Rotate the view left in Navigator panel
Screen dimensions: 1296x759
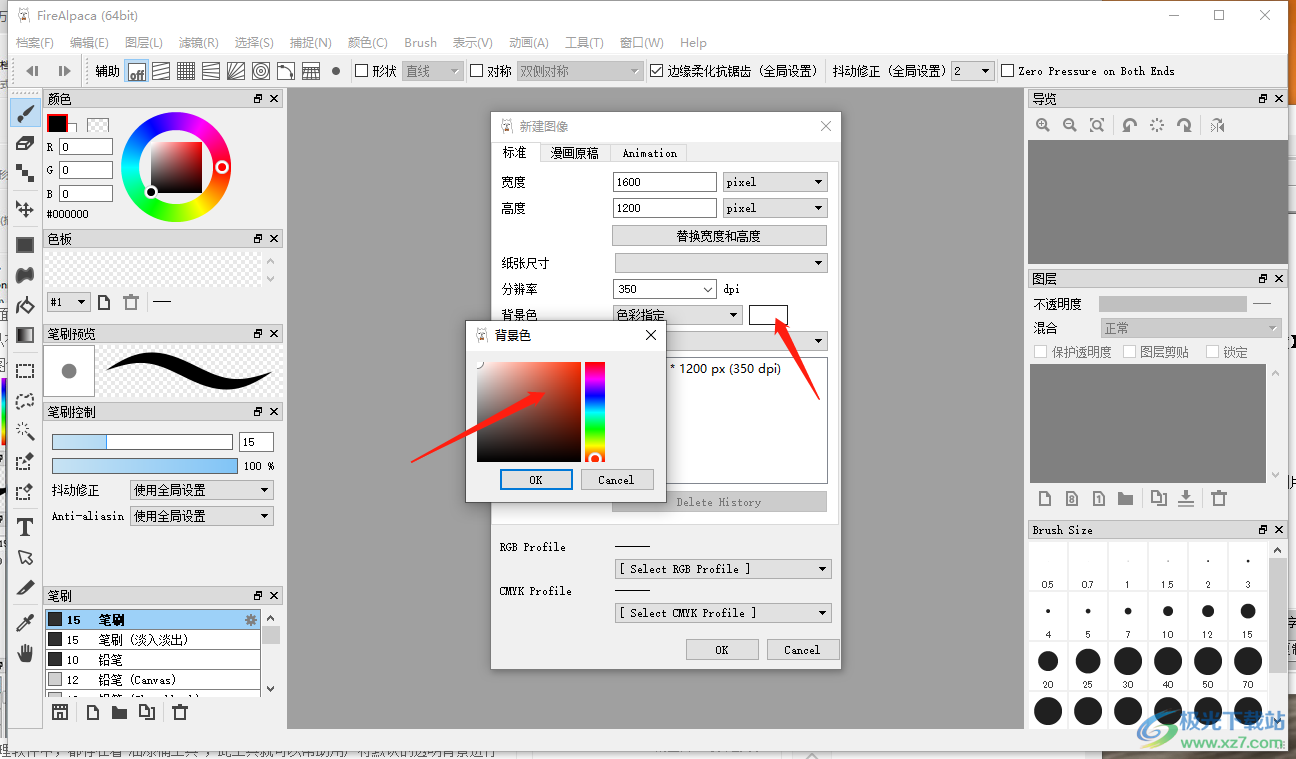tap(1129, 125)
